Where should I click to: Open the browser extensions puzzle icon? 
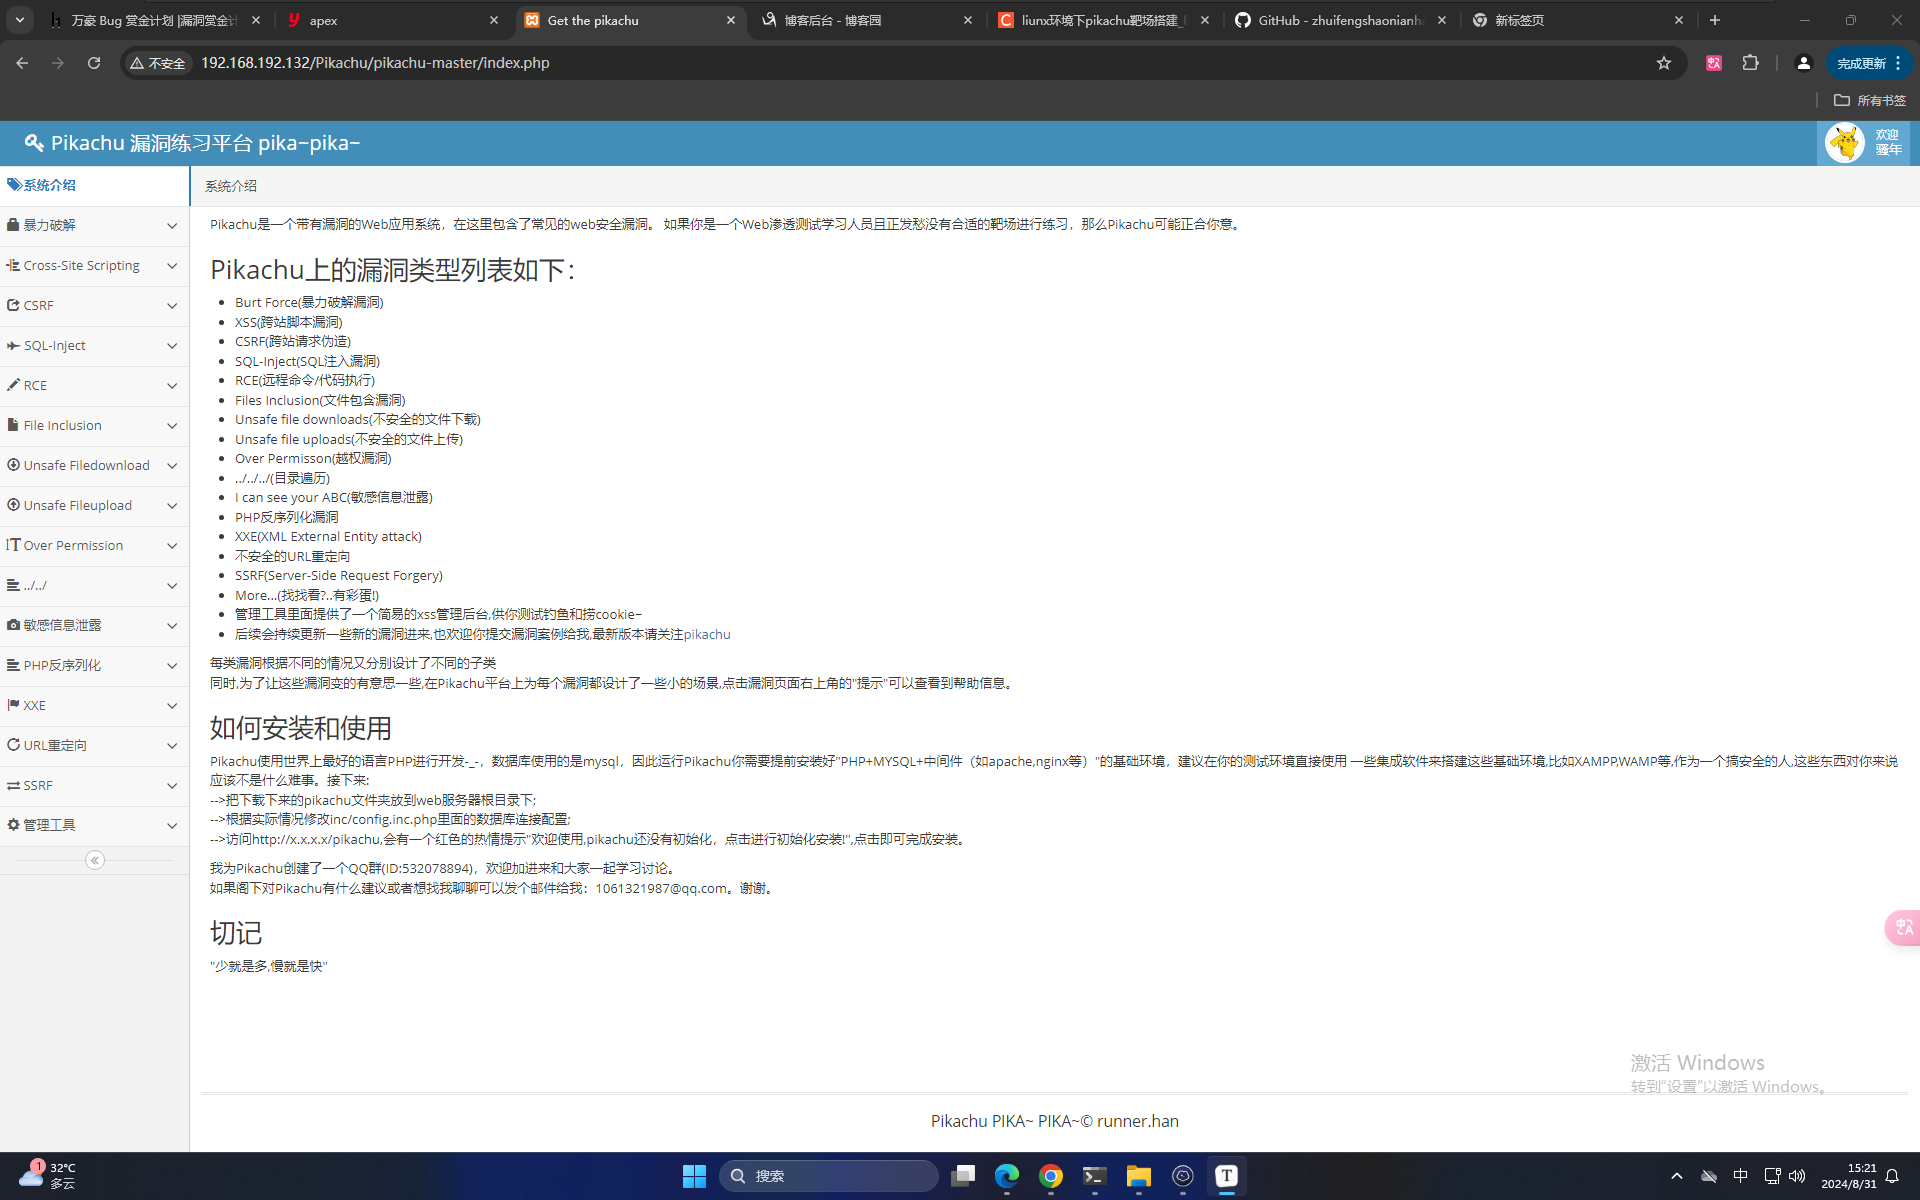pyautogui.click(x=1750, y=63)
